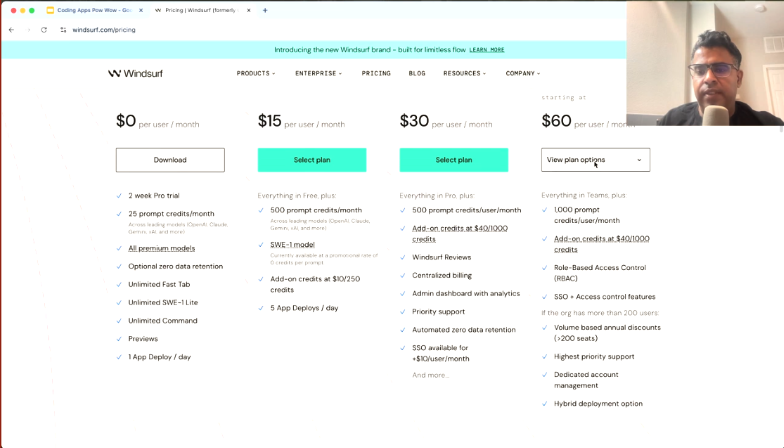Image resolution: width=784 pixels, height=448 pixels.
Task: Expand the ENTERPRISE menu
Action: click(318, 74)
